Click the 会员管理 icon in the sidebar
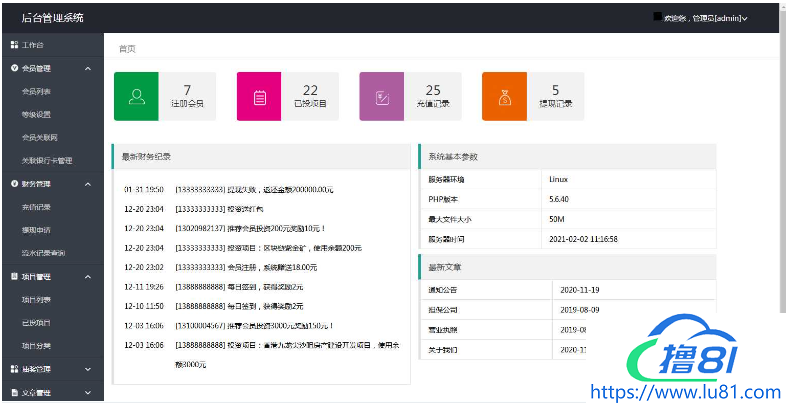The image size is (786, 403). click(x=13, y=68)
